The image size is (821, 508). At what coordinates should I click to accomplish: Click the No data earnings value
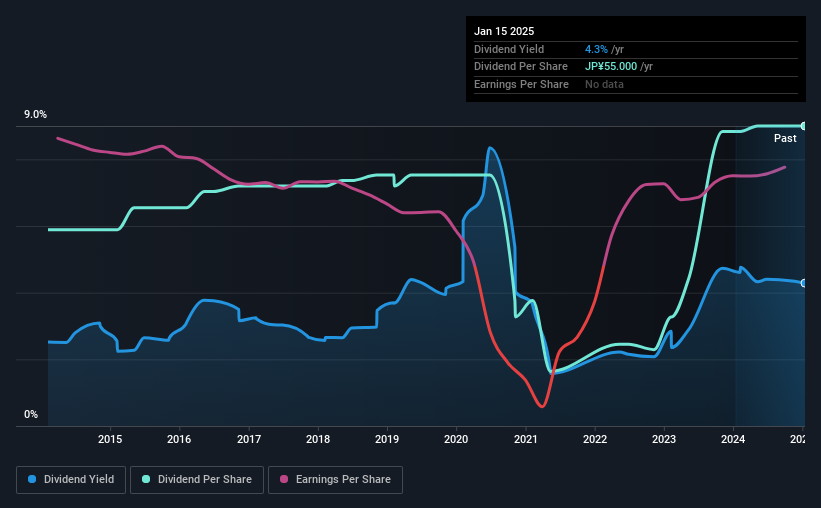pos(604,84)
